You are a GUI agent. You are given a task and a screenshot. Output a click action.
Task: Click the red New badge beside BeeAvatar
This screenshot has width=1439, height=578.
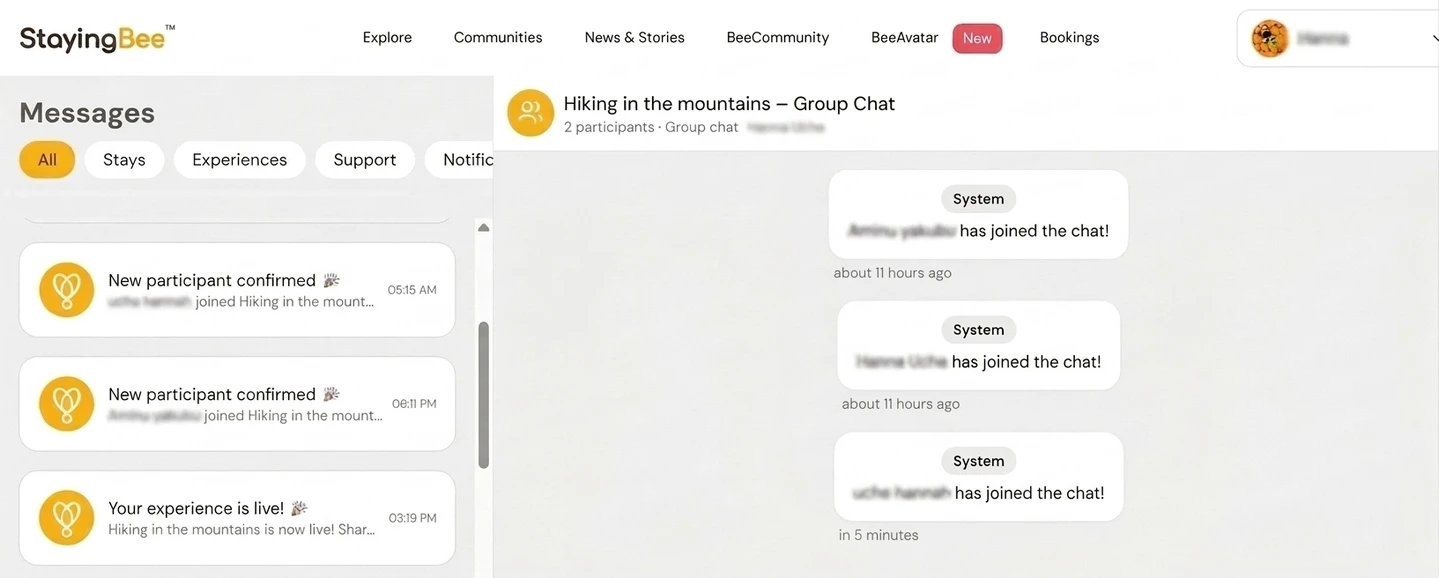pos(977,38)
